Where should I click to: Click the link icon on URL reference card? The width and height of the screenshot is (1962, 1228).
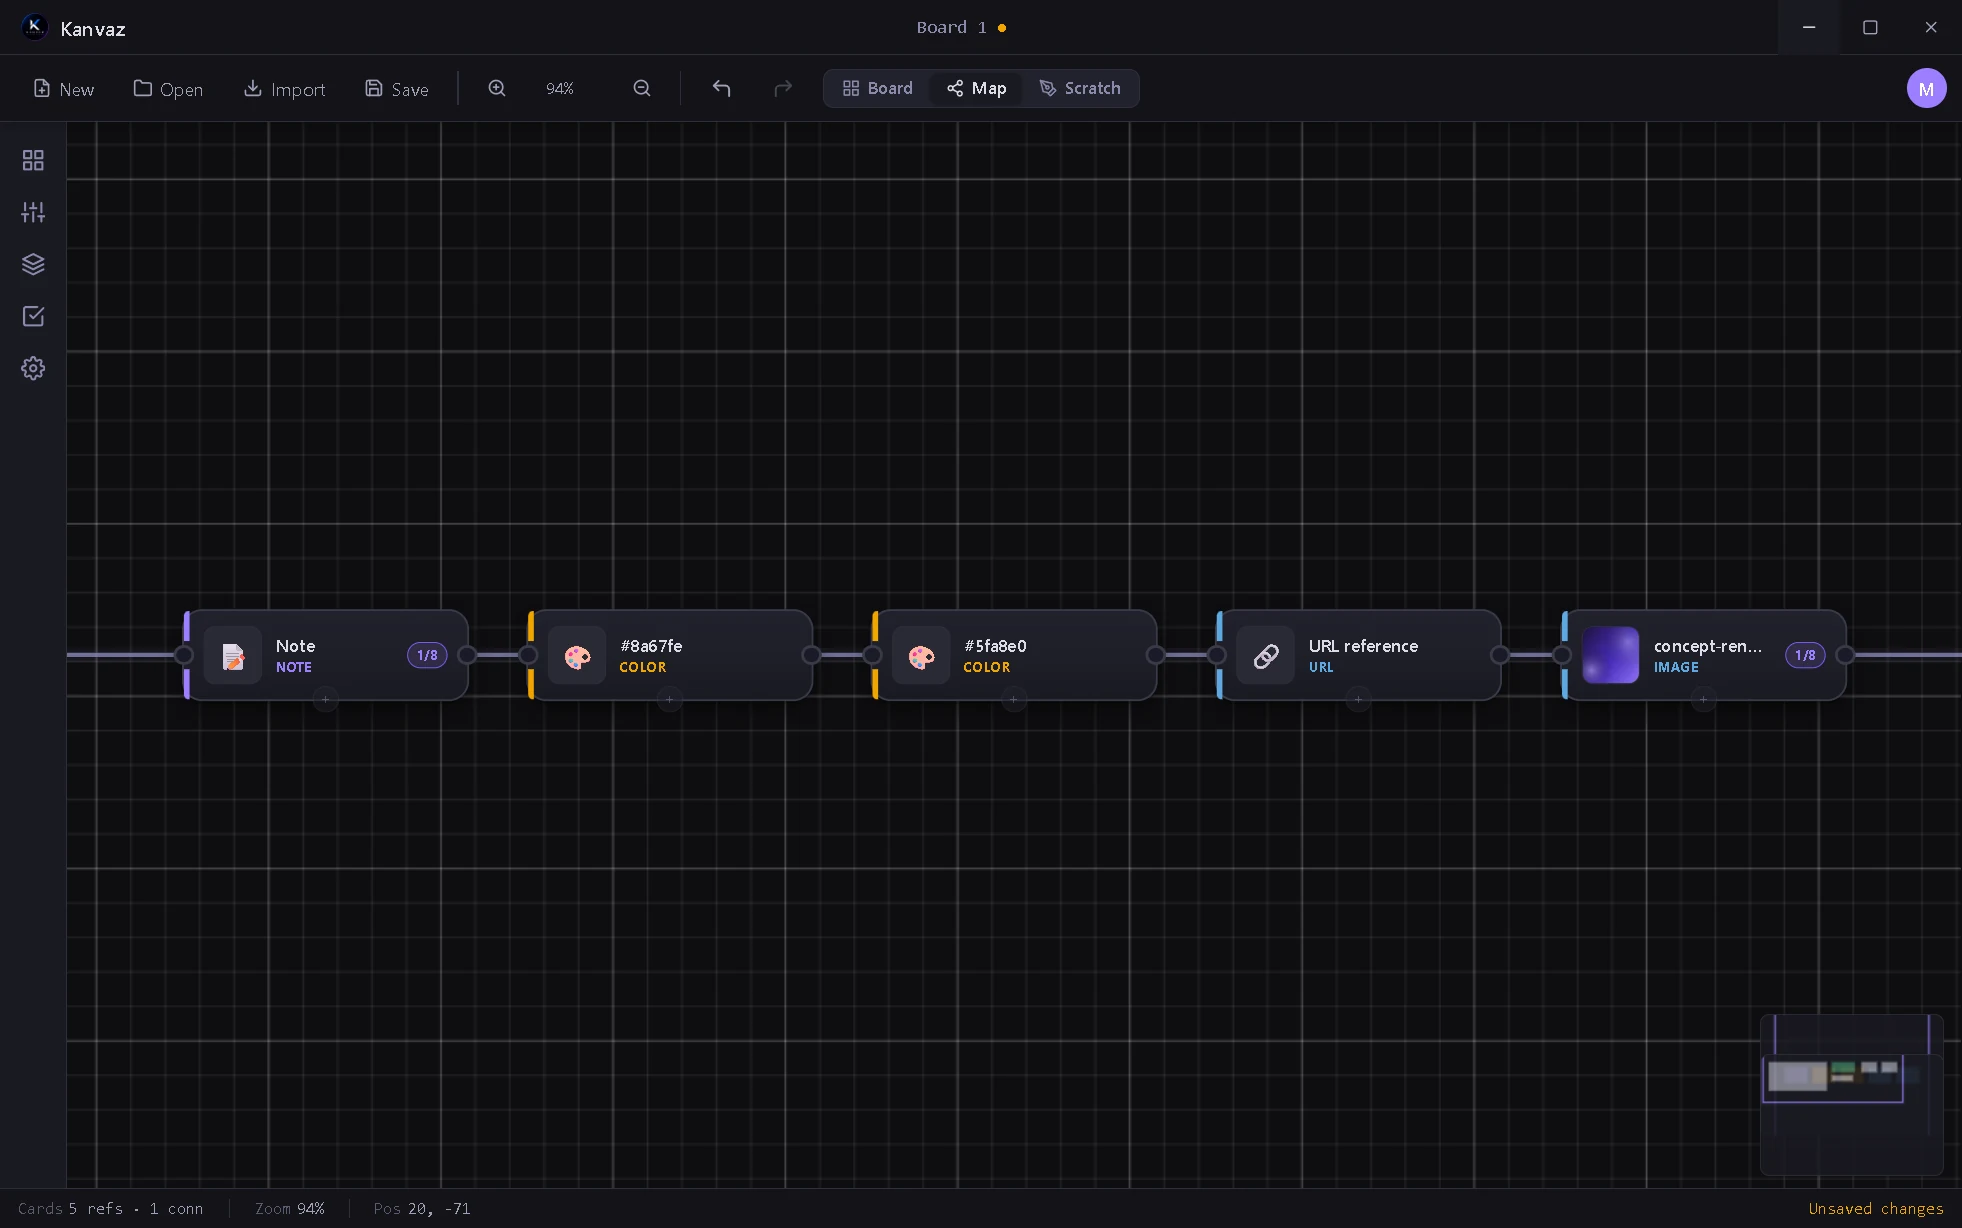[1266, 655]
